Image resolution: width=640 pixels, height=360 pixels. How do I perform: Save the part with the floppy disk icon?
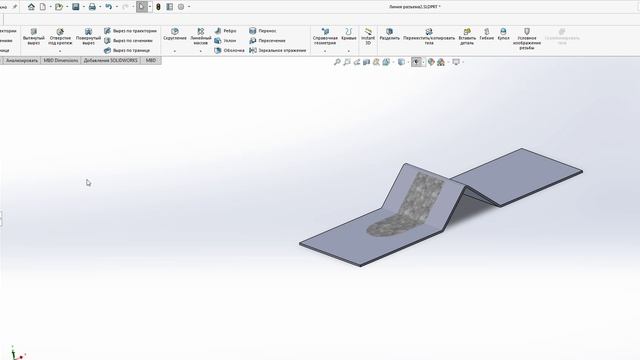tap(76, 7)
